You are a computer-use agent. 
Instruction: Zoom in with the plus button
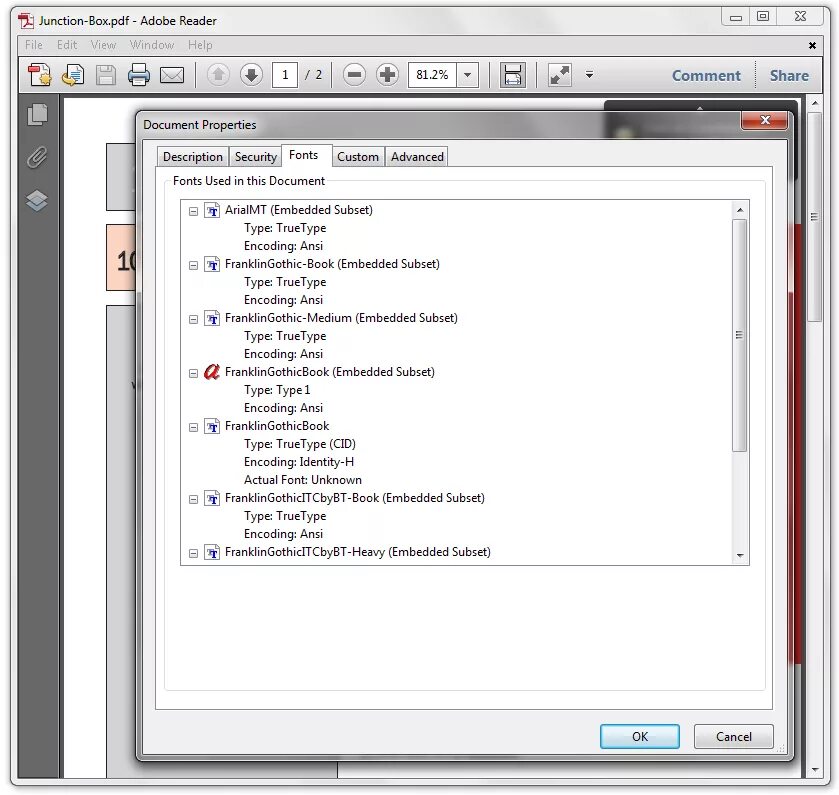(387, 74)
